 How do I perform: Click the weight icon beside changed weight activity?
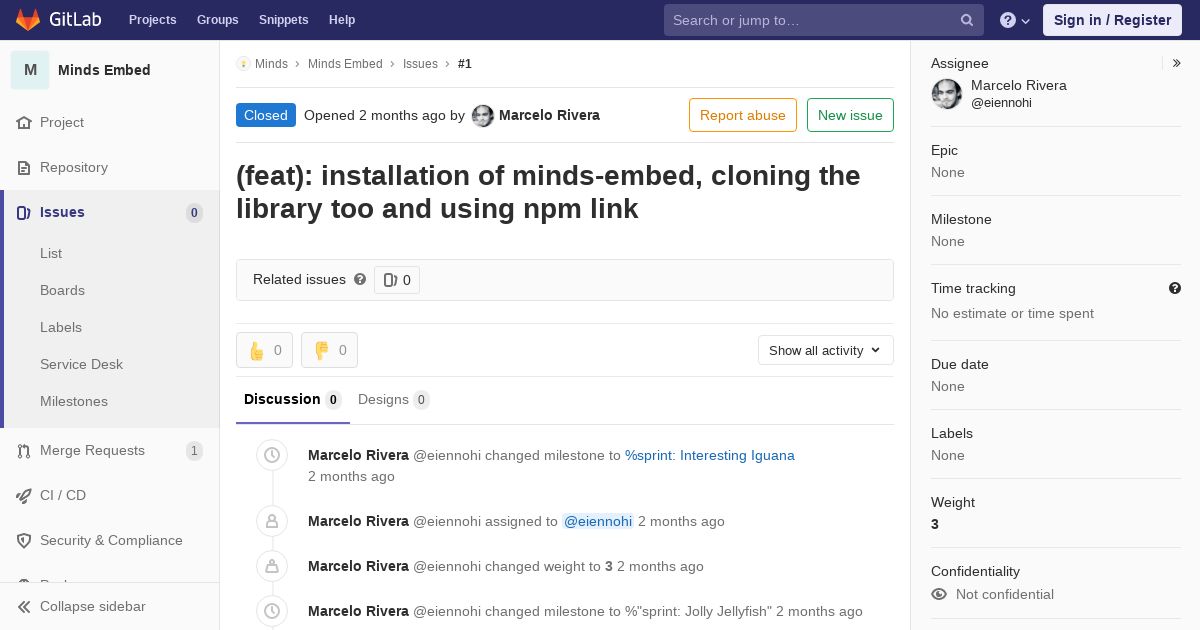point(272,566)
